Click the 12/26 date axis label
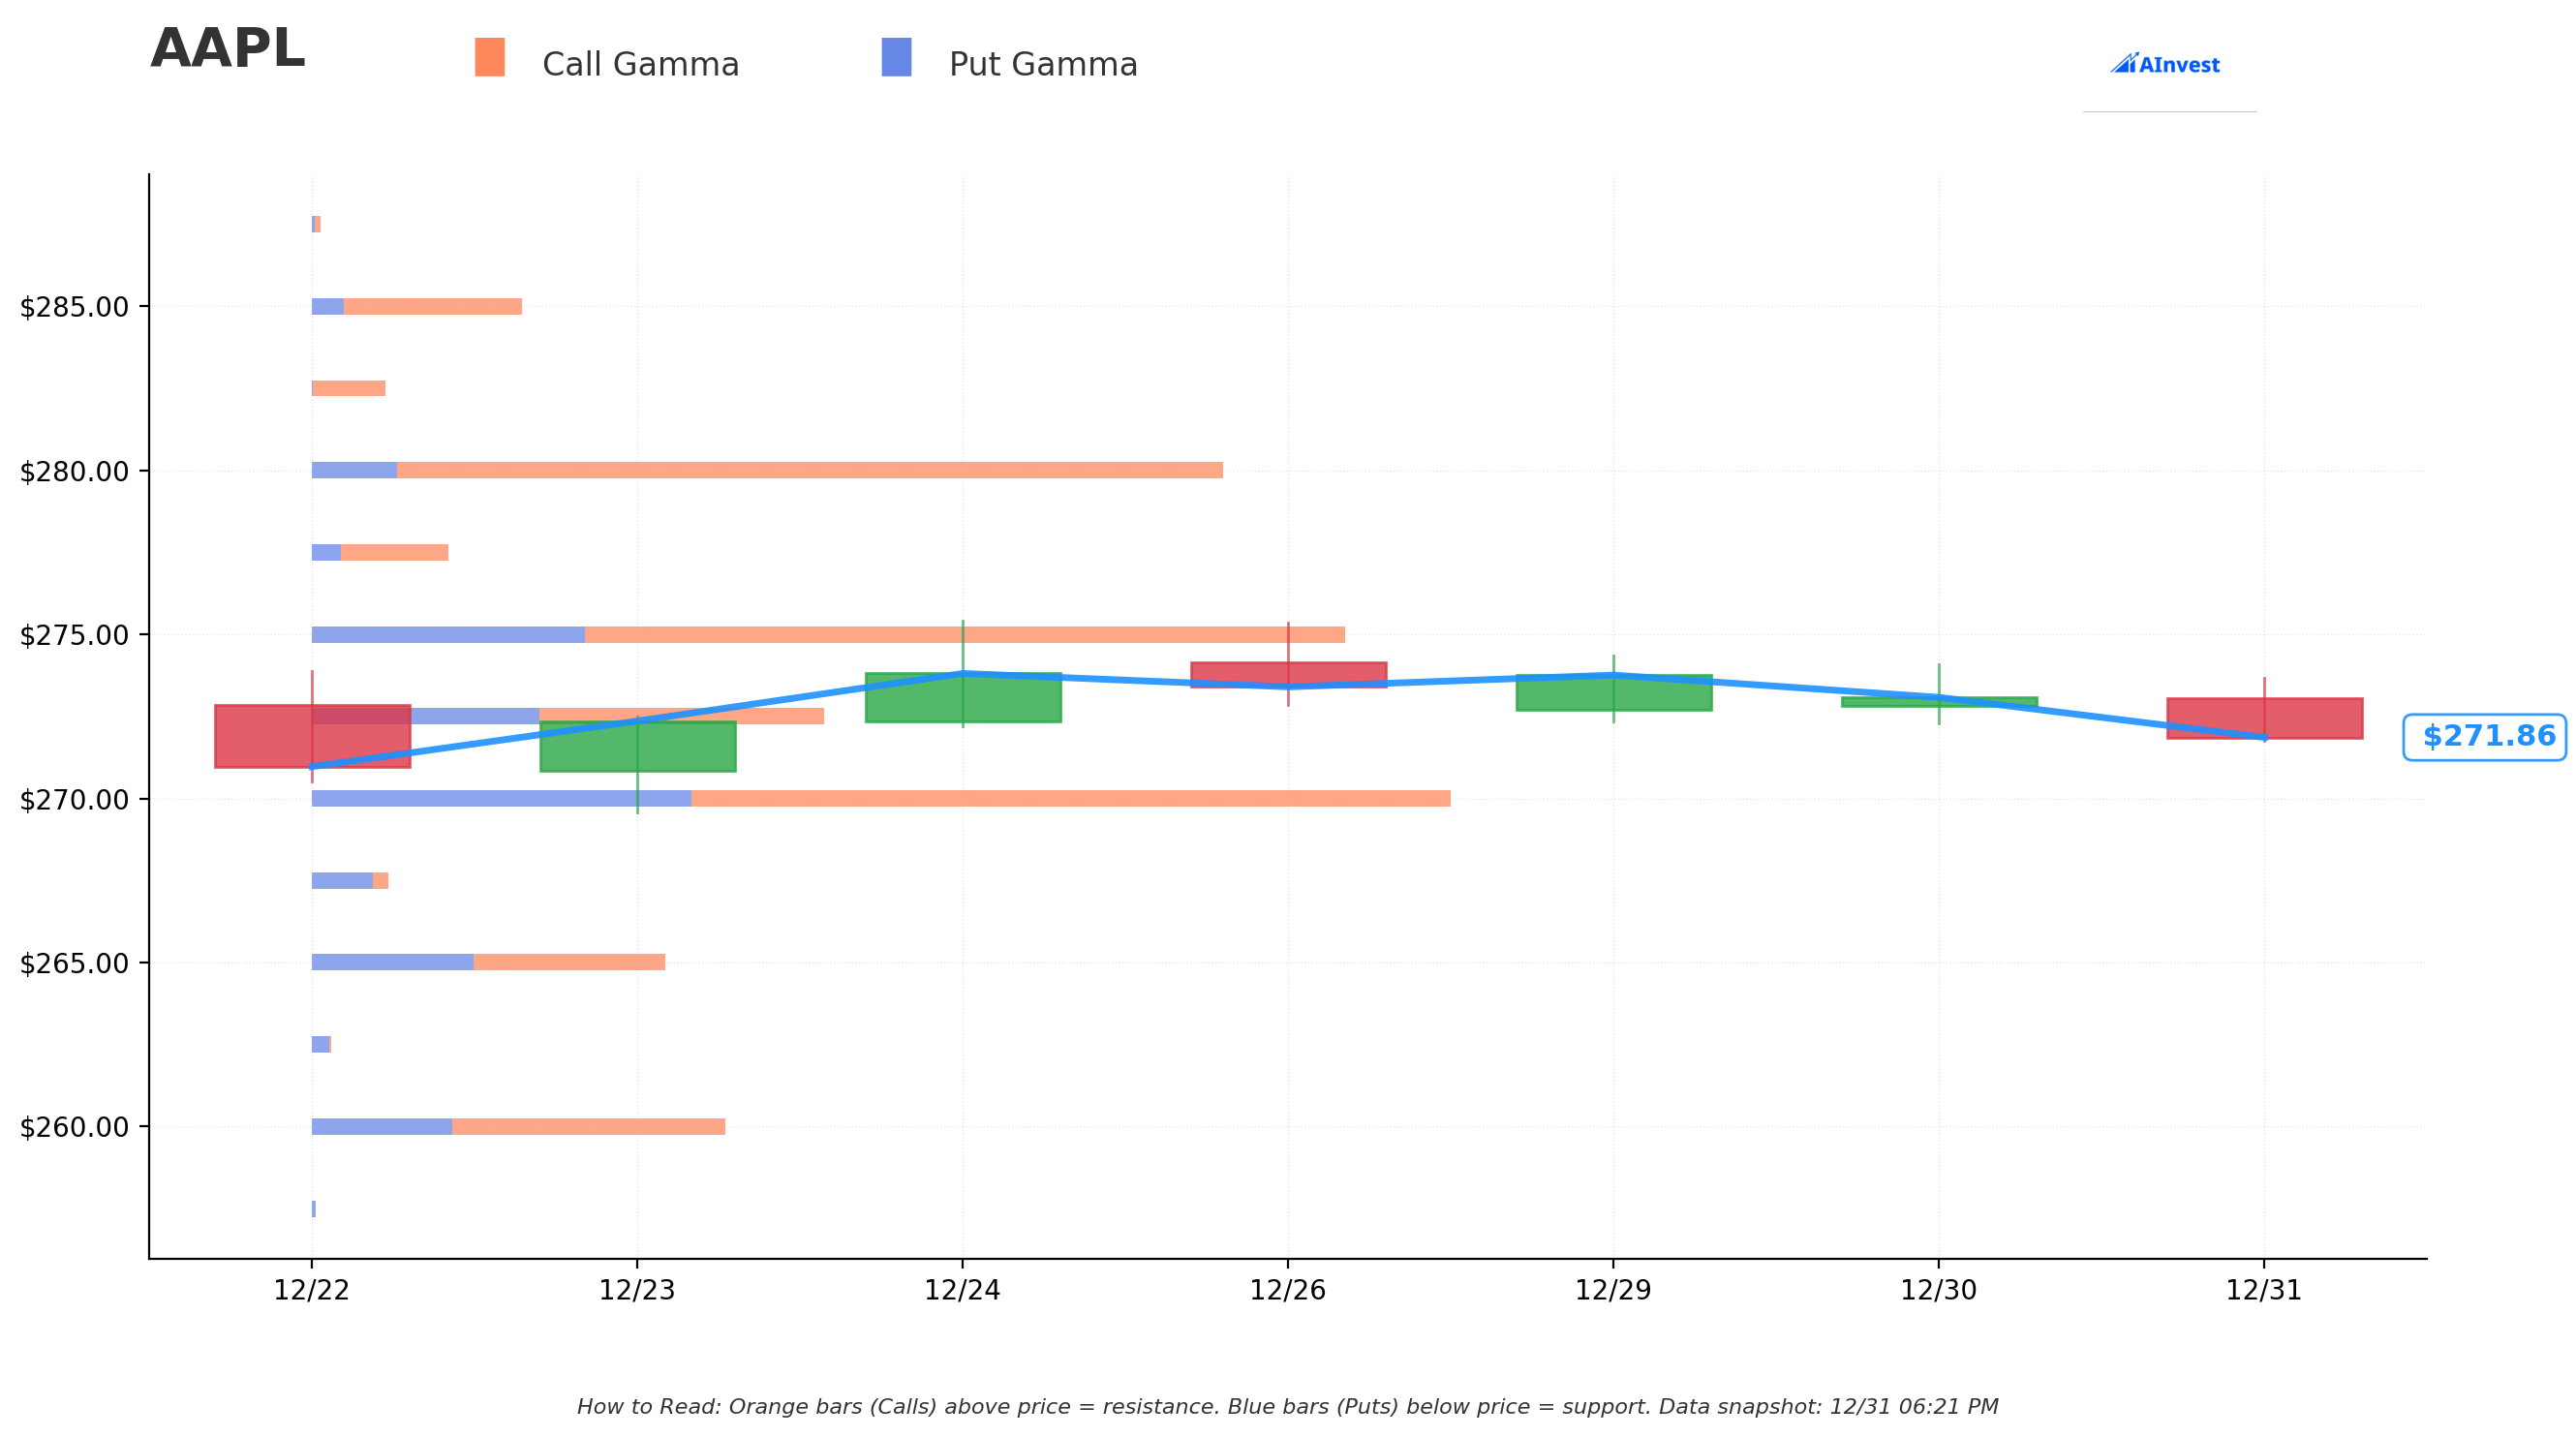 (1288, 1291)
